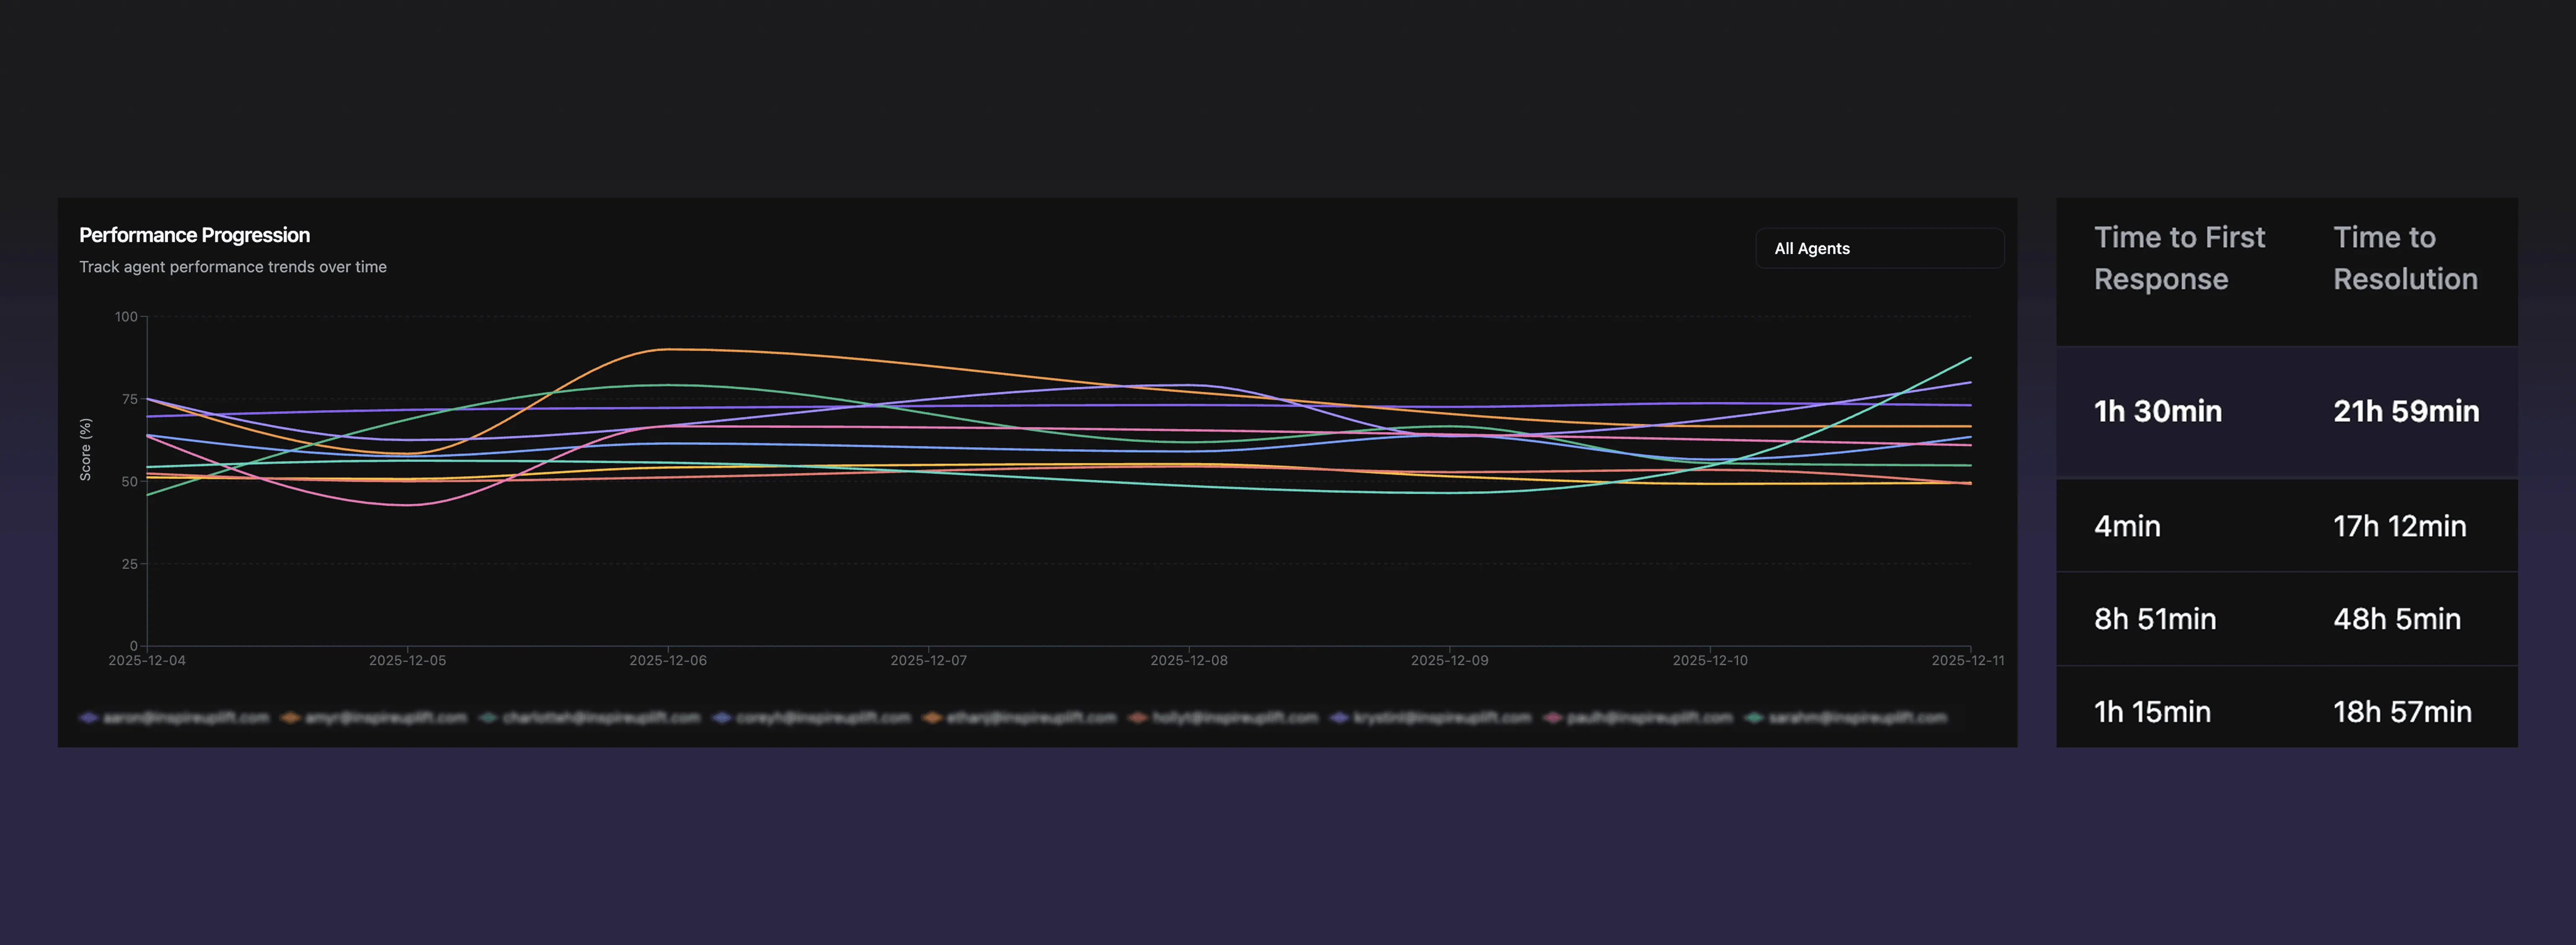Click the 2025-12-05 x-axis date label
The width and height of the screenshot is (2576, 945).
tap(407, 661)
